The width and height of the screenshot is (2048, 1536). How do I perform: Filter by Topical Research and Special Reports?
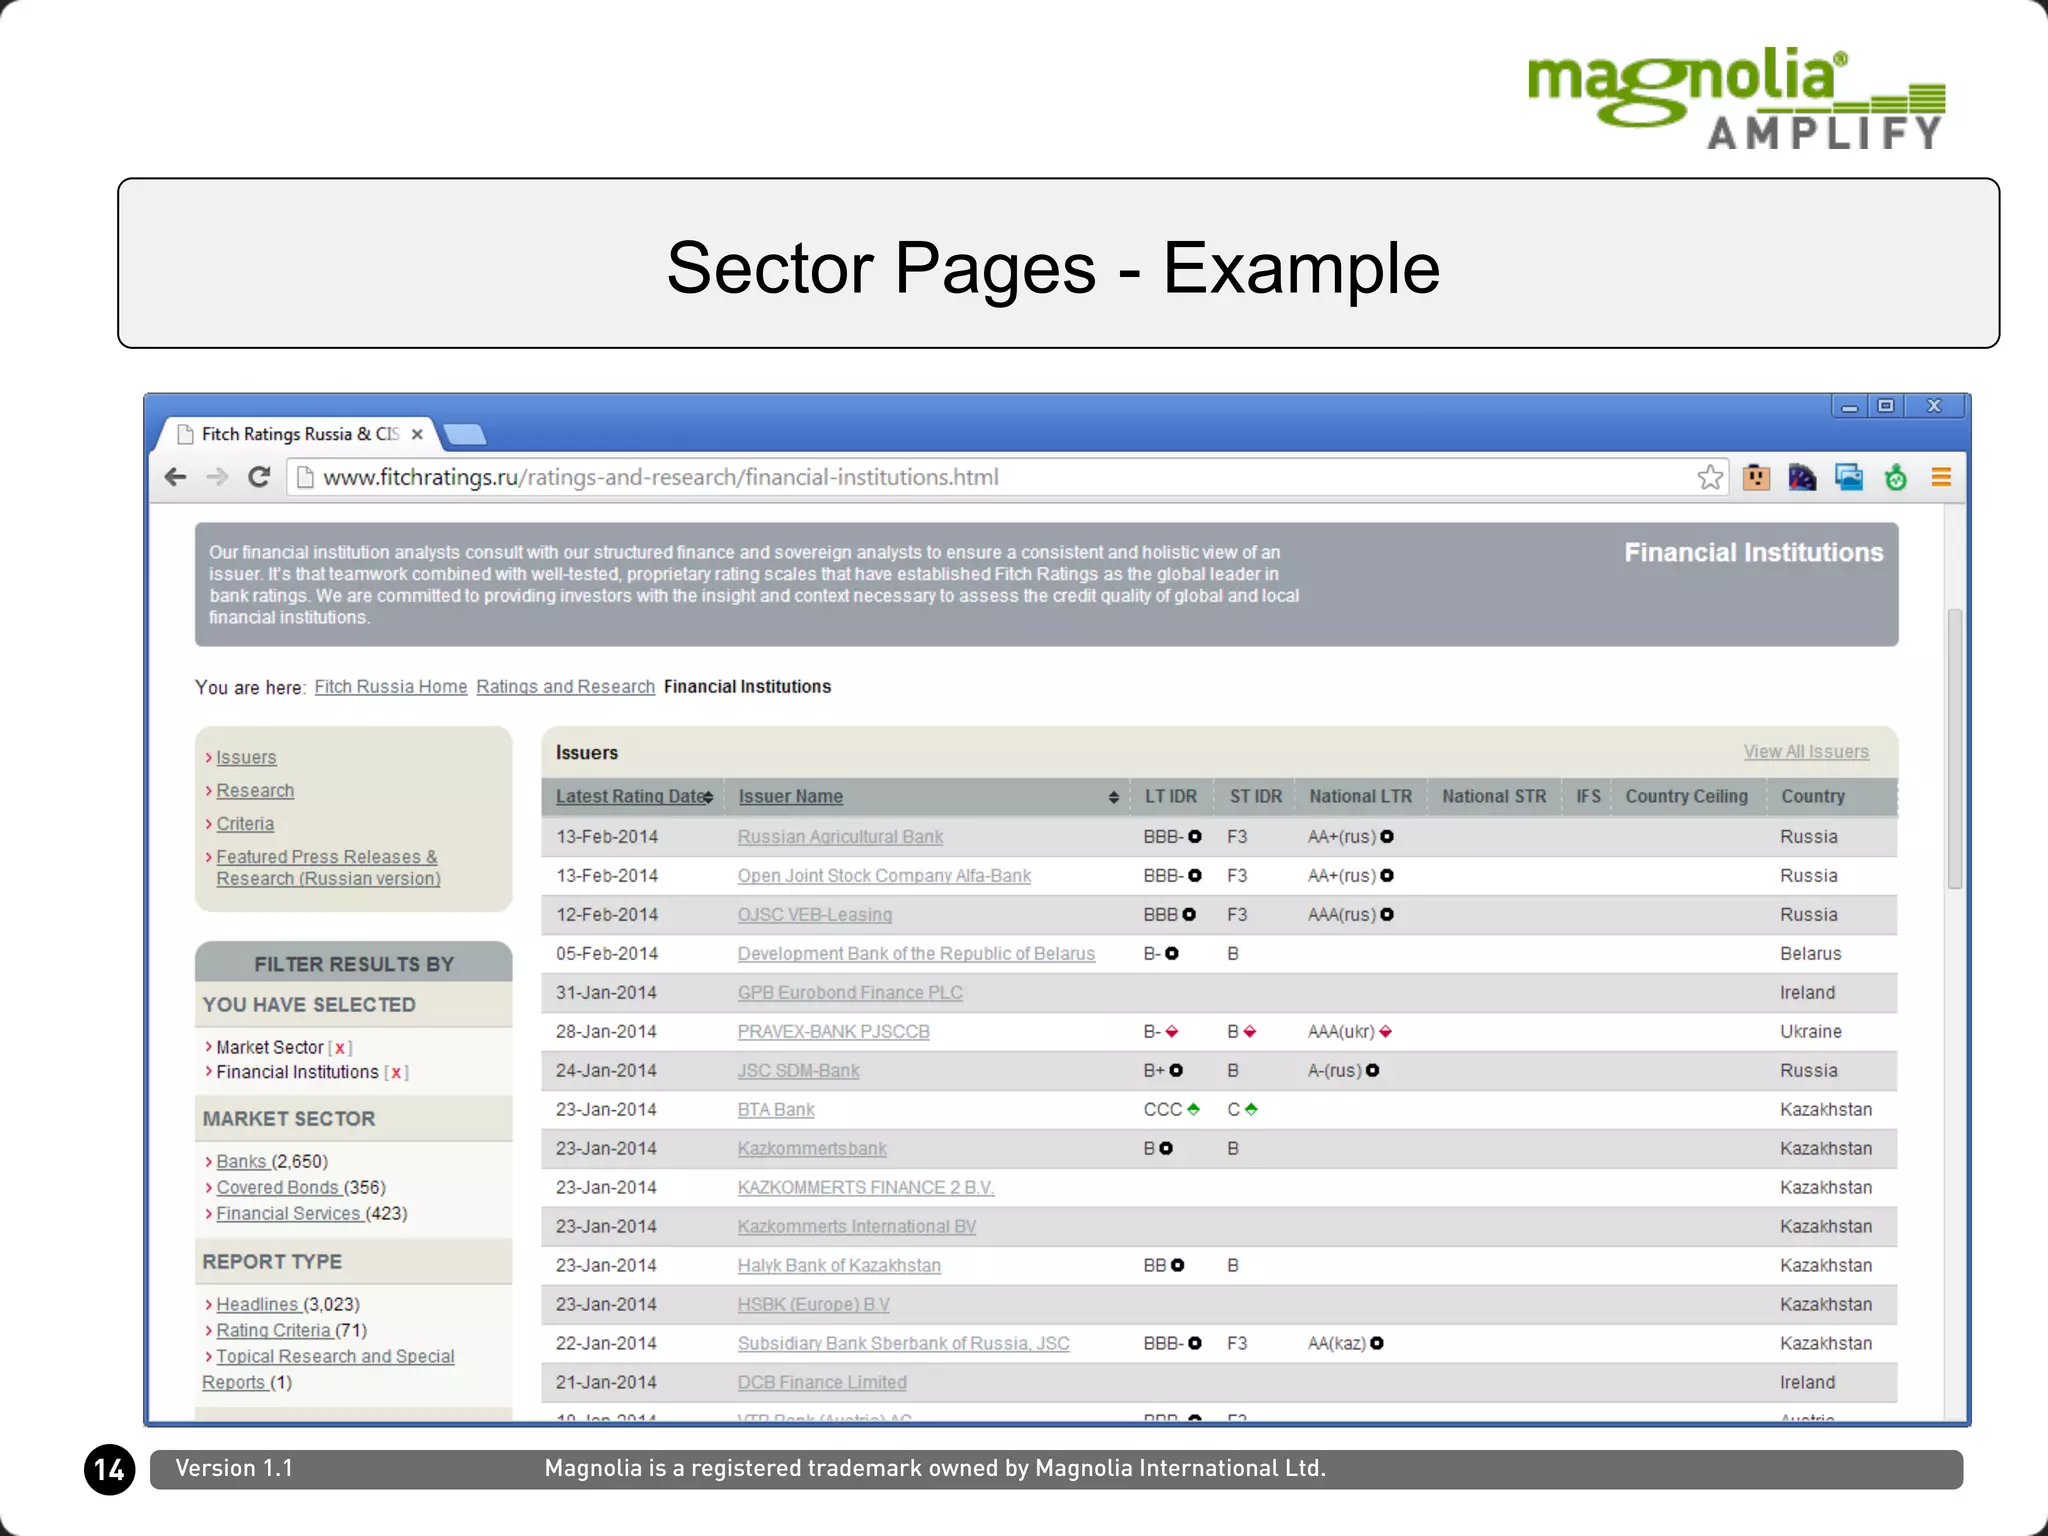(328, 1369)
